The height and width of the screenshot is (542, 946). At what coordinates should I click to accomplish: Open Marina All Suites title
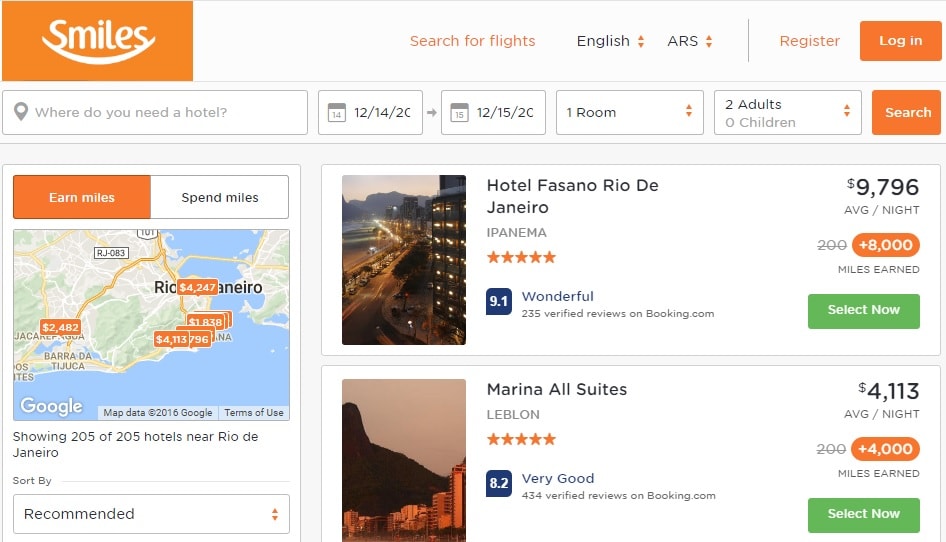pos(557,389)
